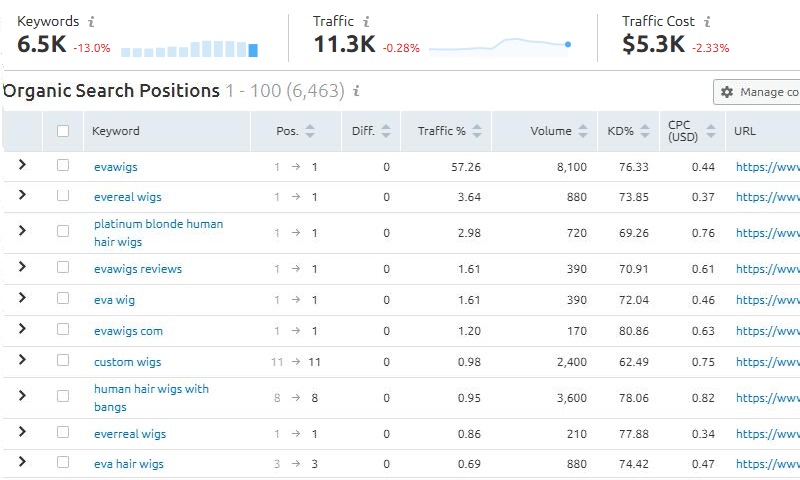
Task: Sort by Pos. column arrows
Action: (x=310, y=131)
